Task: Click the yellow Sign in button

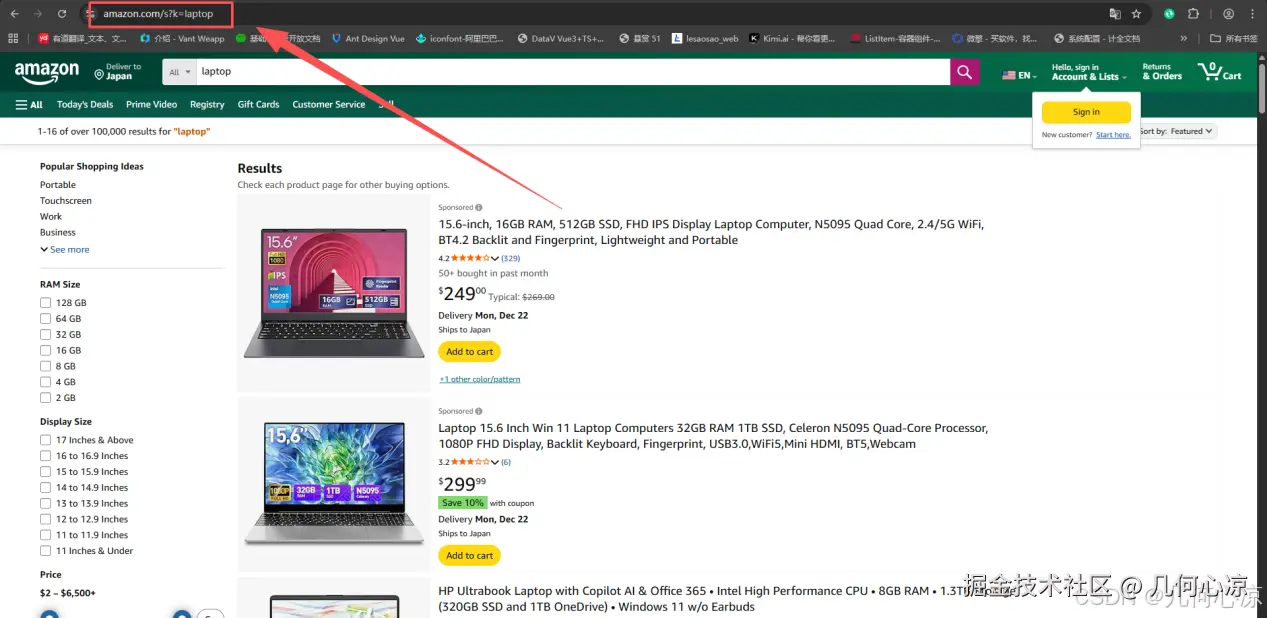Action: (x=1086, y=112)
